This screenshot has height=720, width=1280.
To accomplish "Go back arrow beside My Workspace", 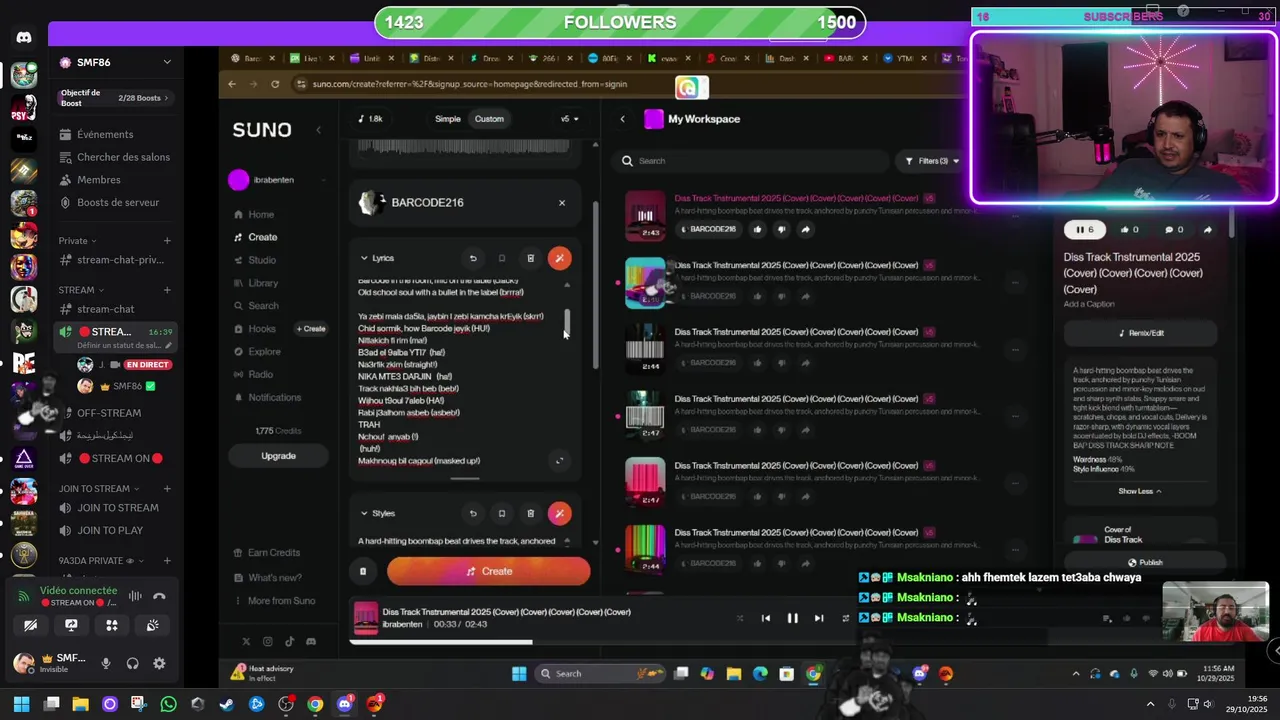I will click(x=622, y=119).
